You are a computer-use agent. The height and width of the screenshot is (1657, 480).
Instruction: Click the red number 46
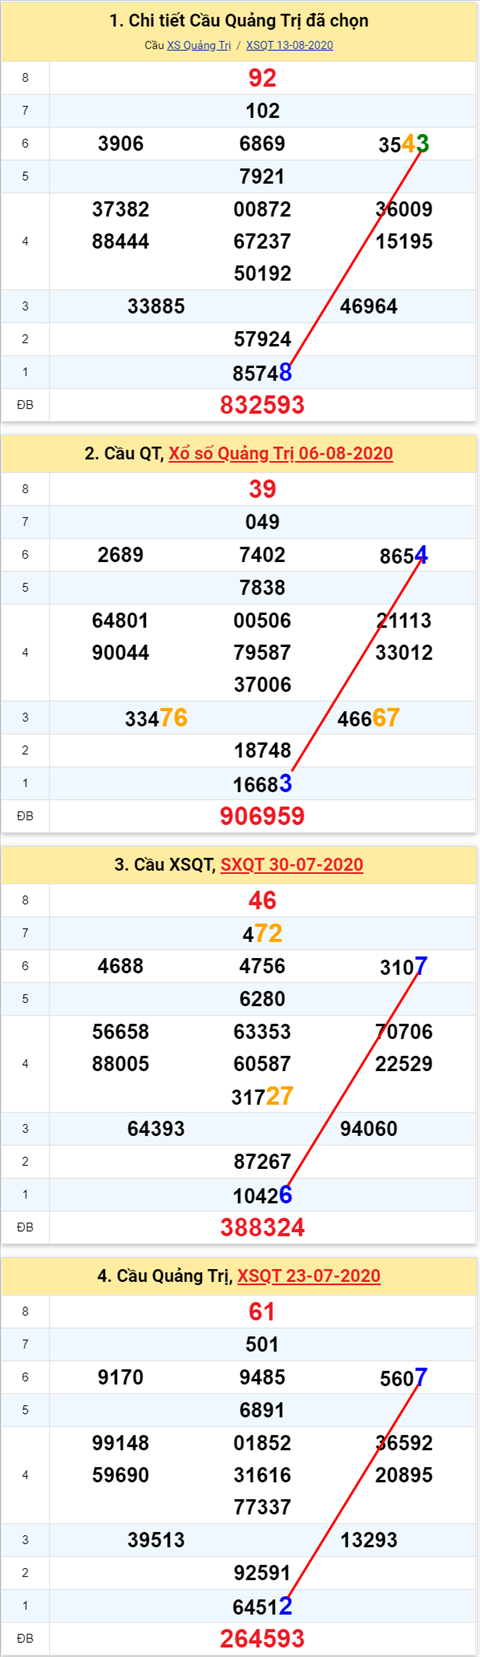pos(262,900)
